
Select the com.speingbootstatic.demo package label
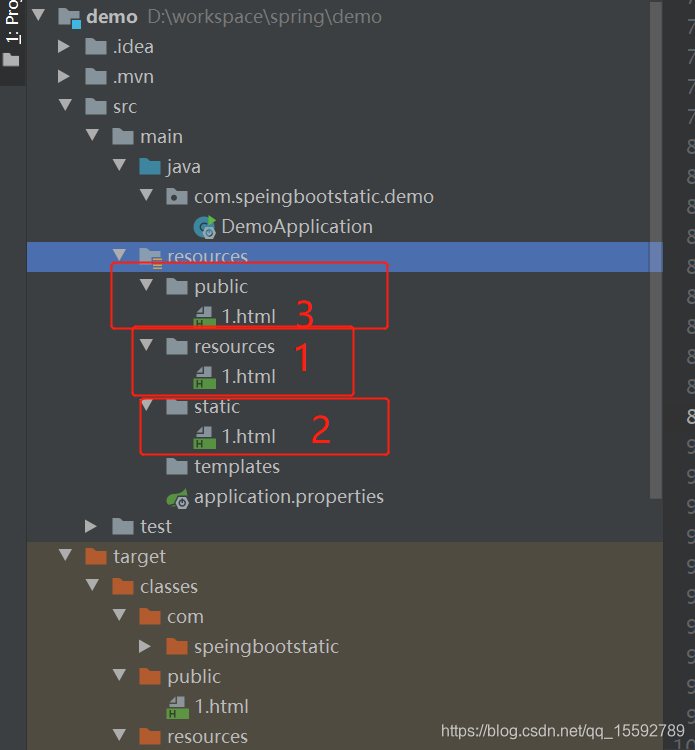314,197
